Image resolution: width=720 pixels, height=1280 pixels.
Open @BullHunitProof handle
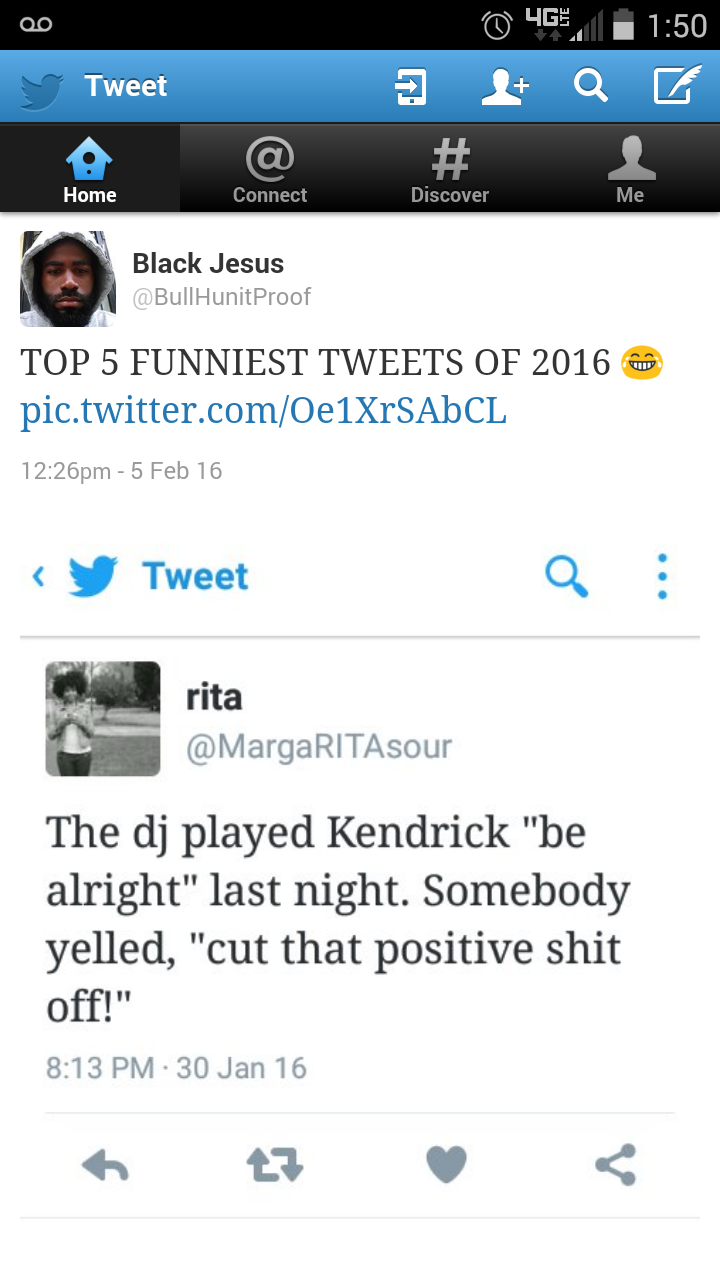221,297
